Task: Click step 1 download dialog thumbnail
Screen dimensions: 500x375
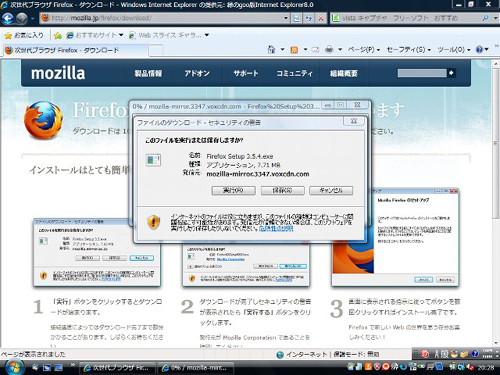Action: click(97, 252)
